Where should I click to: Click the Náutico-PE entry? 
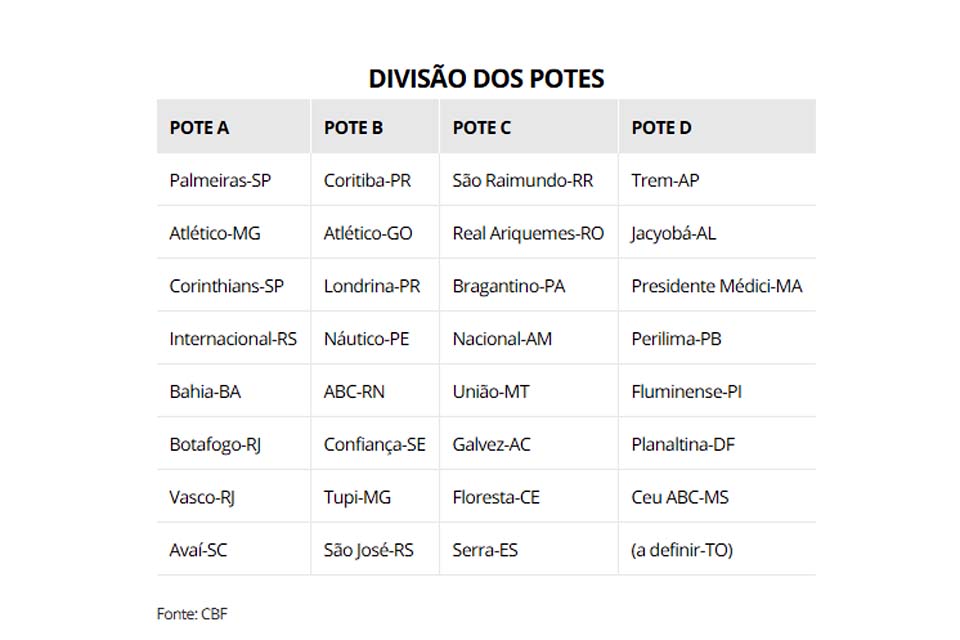(366, 339)
